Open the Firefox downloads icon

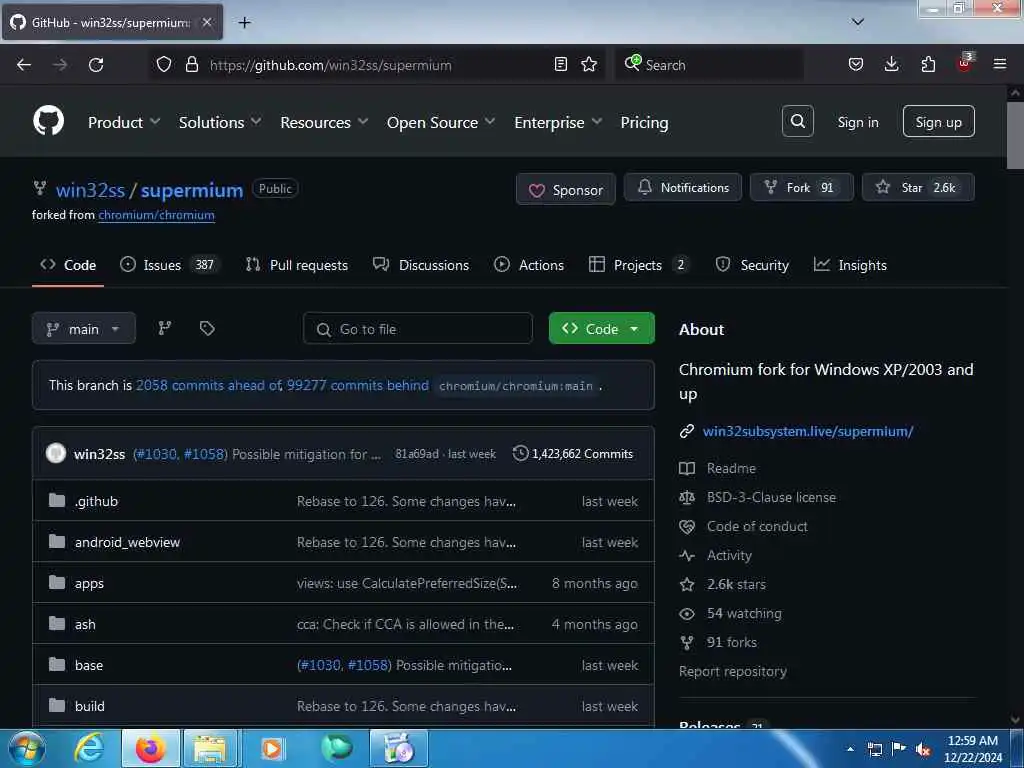pos(891,64)
